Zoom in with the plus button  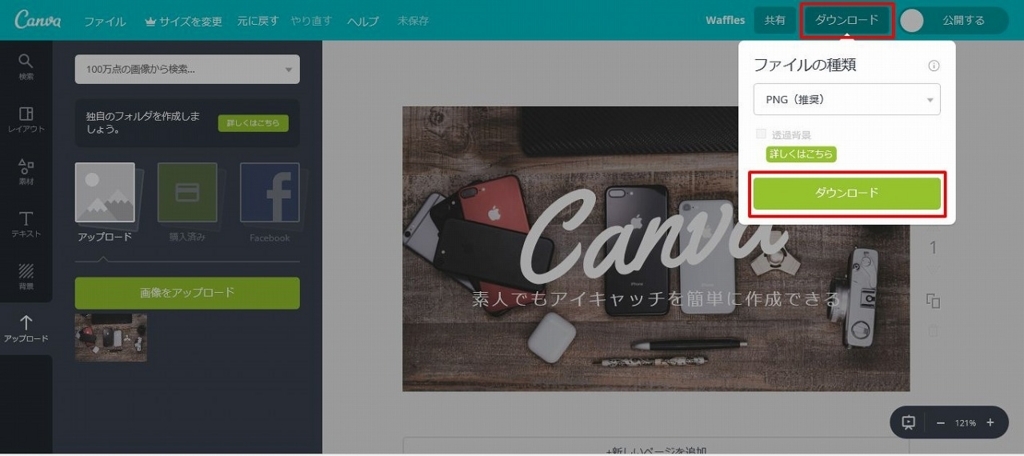[x=990, y=423]
